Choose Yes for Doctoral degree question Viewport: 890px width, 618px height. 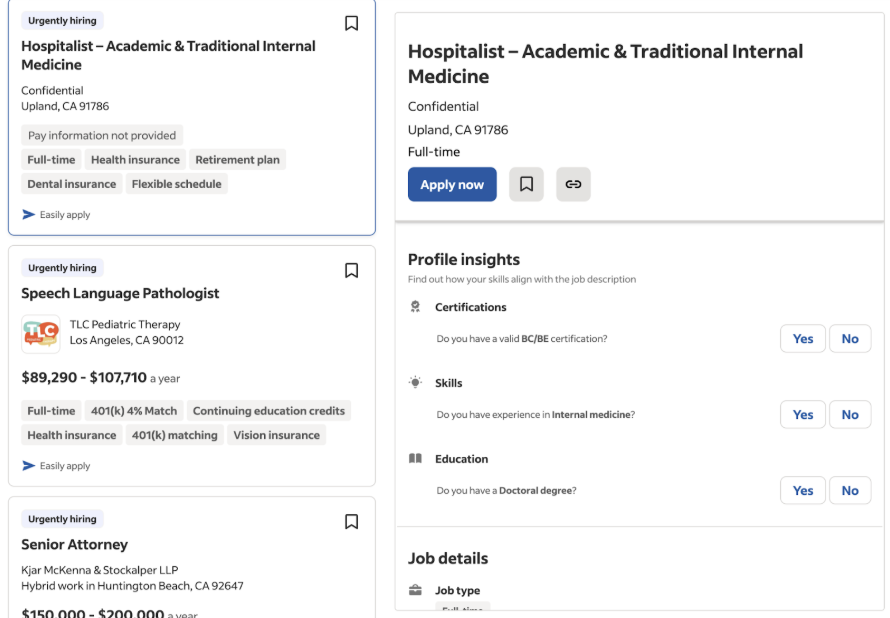[803, 490]
